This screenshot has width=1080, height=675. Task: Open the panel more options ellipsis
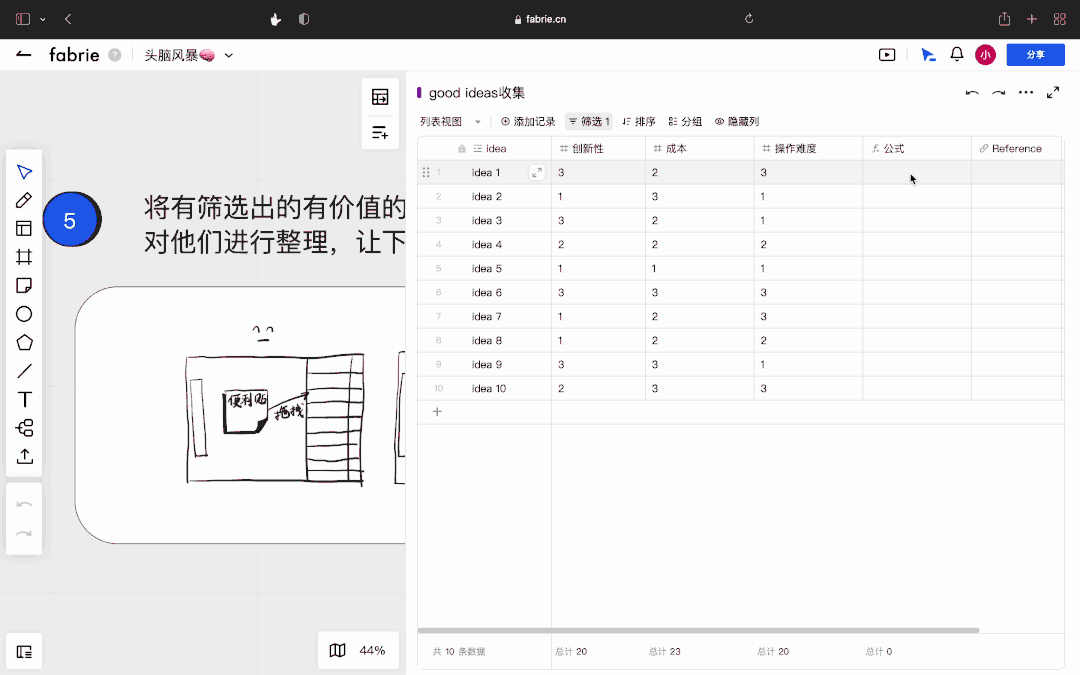pyautogui.click(x=1026, y=92)
